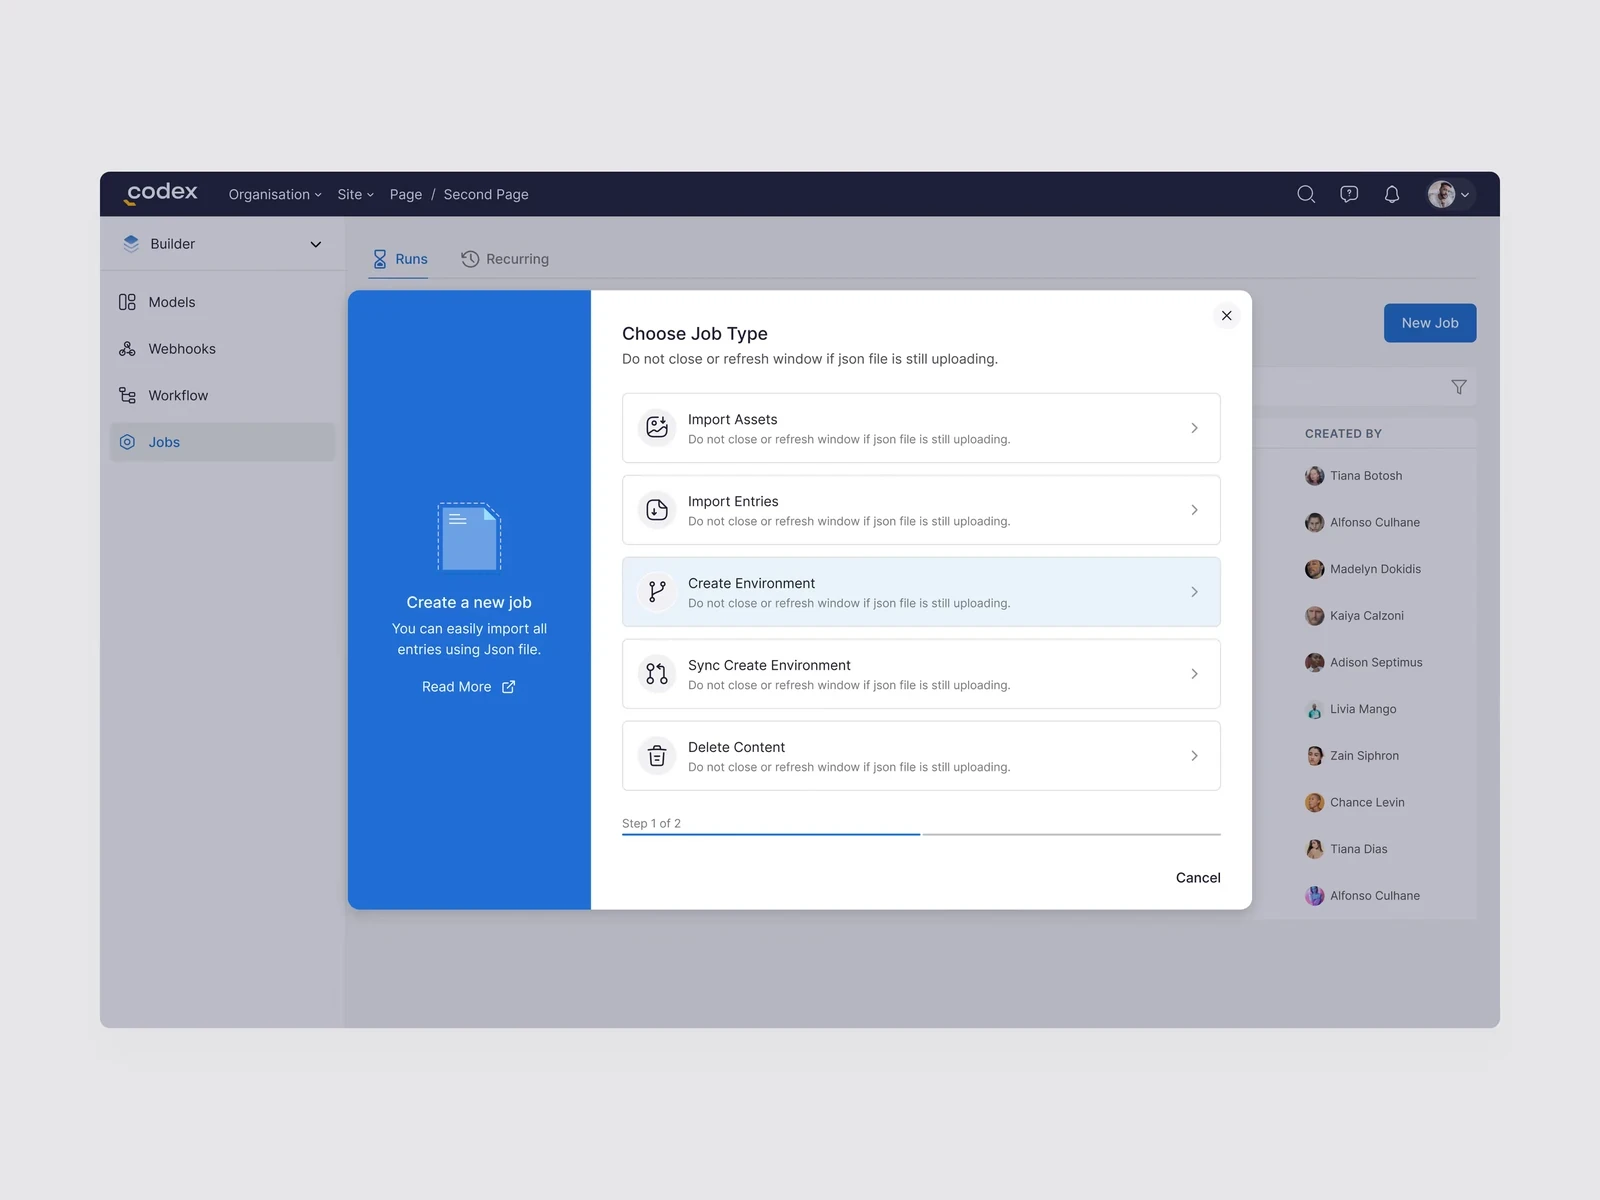Click Tiana Botosh's avatar
1600x1200 pixels.
coord(1315,476)
